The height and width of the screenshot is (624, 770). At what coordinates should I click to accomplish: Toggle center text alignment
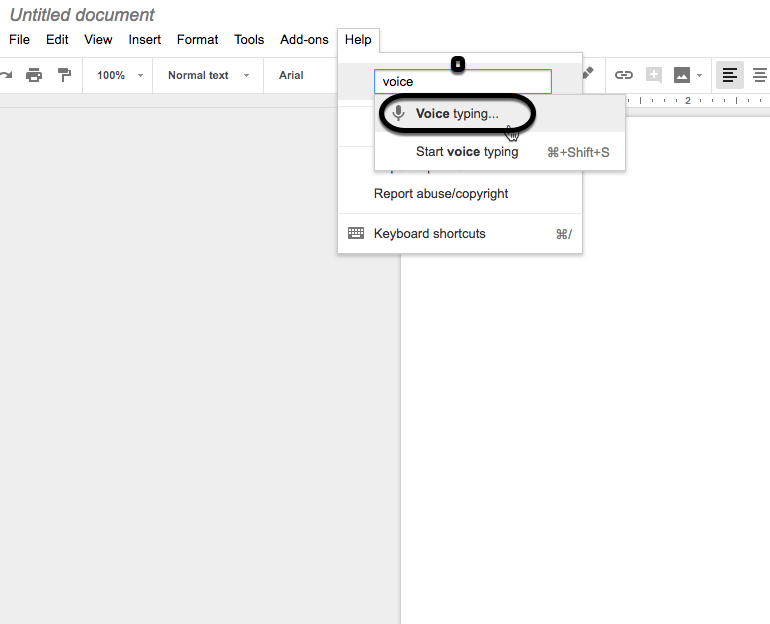point(759,75)
